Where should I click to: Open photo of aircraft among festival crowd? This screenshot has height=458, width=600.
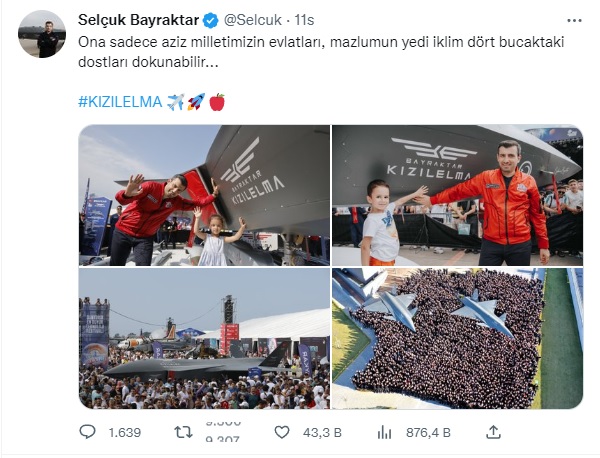[204, 338]
